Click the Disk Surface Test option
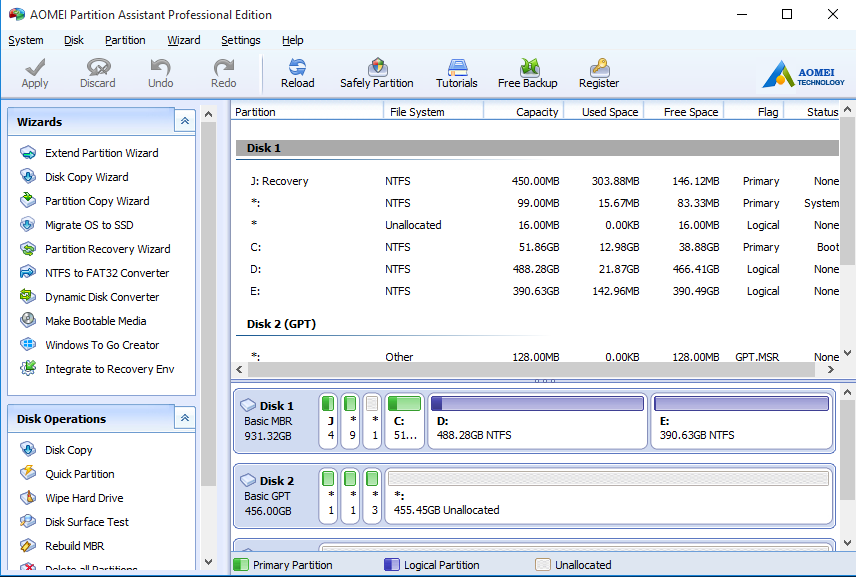 click(x=86, y=522)
